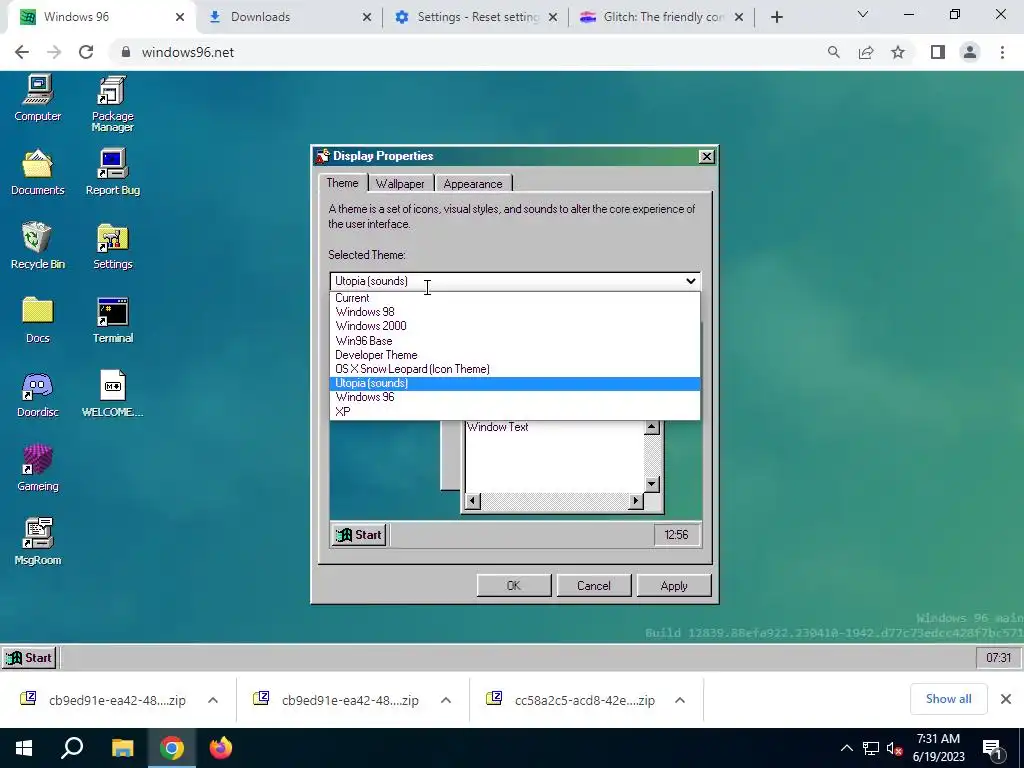Choose Current in theme list
Image resolution: width=1024 pixels, height=768 pixels.
pyautogui.click(x=515, y=298)
